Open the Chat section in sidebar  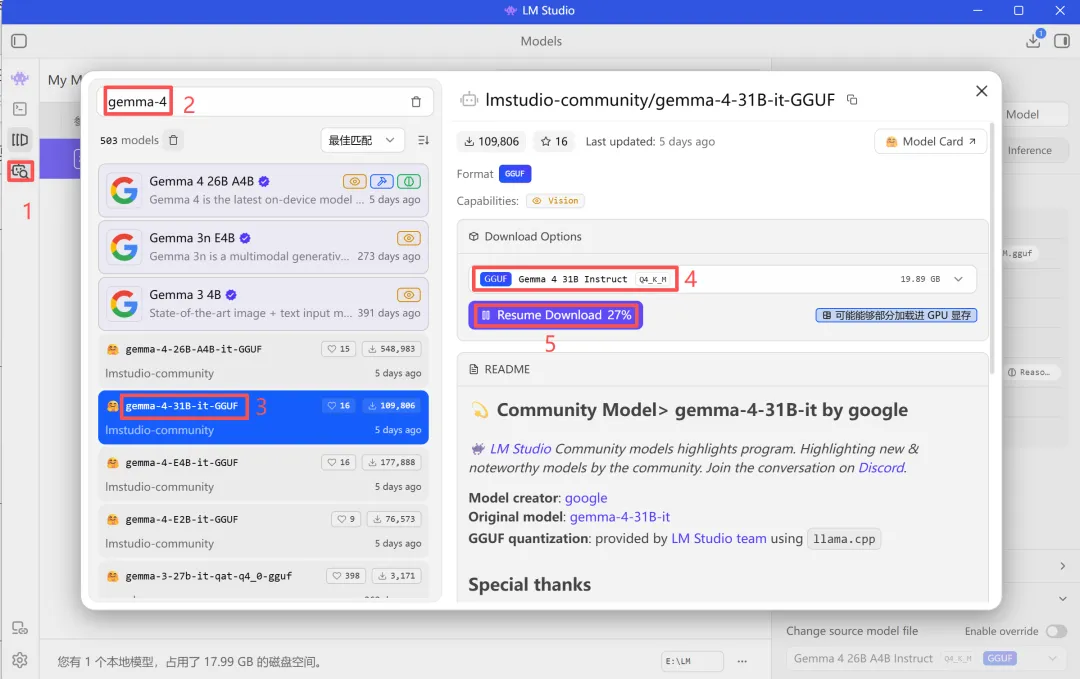point(20,79)
